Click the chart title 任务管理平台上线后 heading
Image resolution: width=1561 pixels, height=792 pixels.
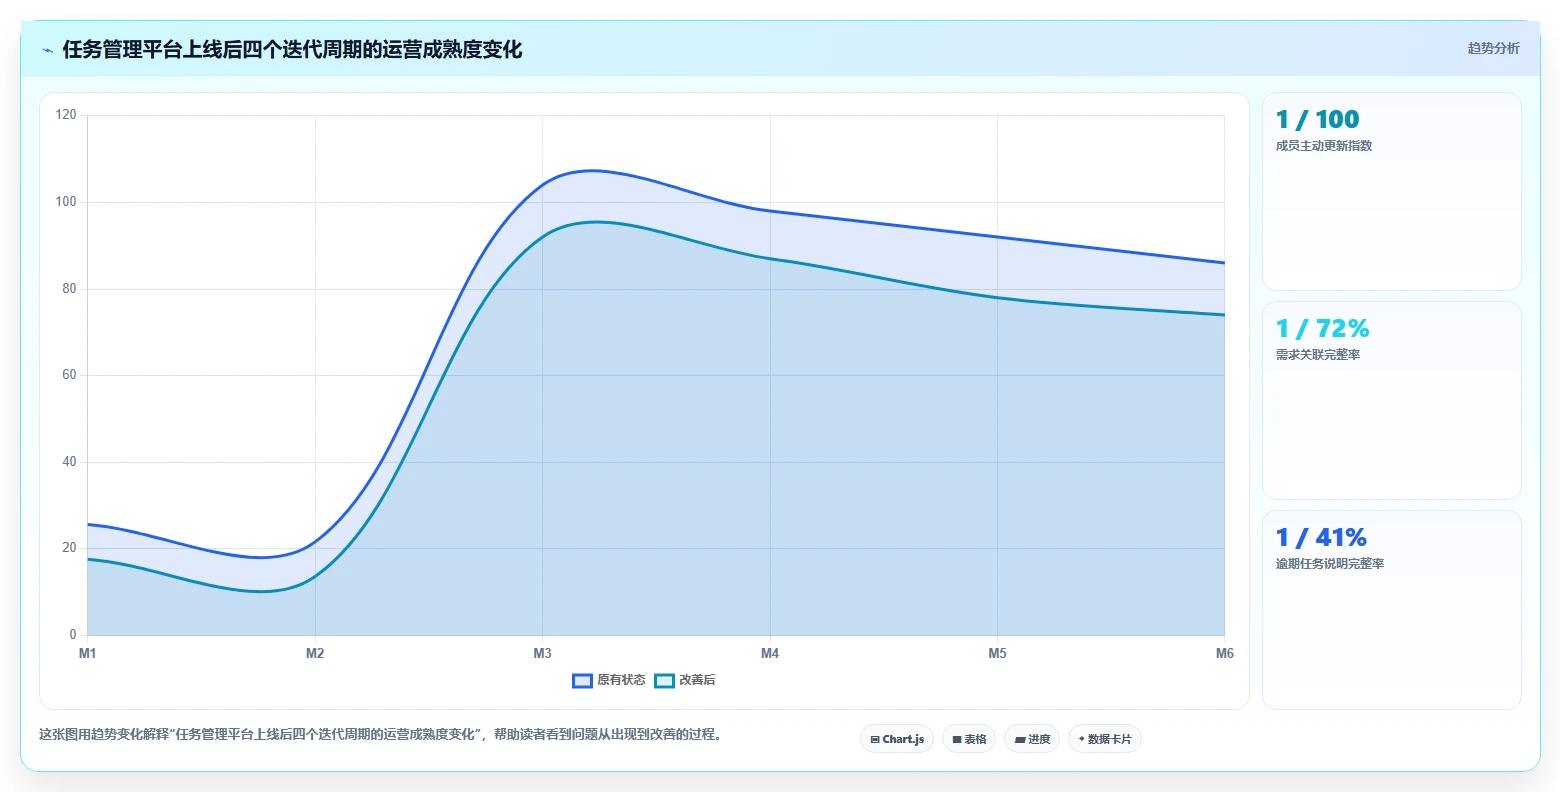(292, 50)
